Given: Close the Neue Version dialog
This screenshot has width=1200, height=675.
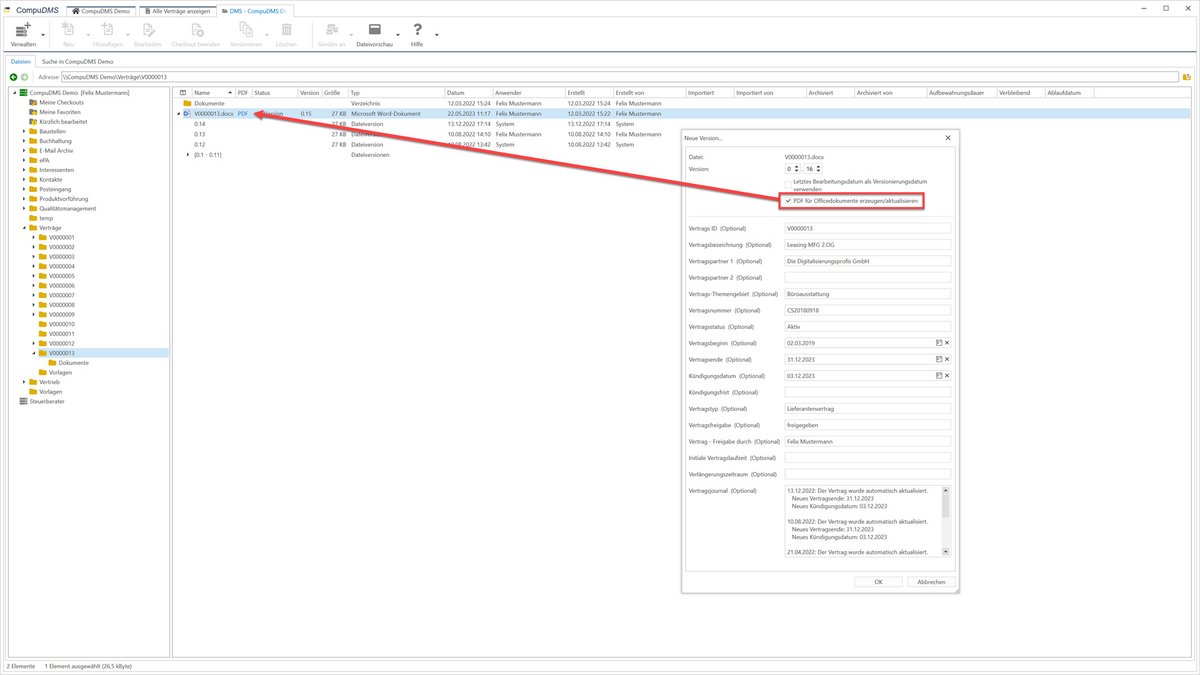Looking at the screenshot, I should (948, 137).
